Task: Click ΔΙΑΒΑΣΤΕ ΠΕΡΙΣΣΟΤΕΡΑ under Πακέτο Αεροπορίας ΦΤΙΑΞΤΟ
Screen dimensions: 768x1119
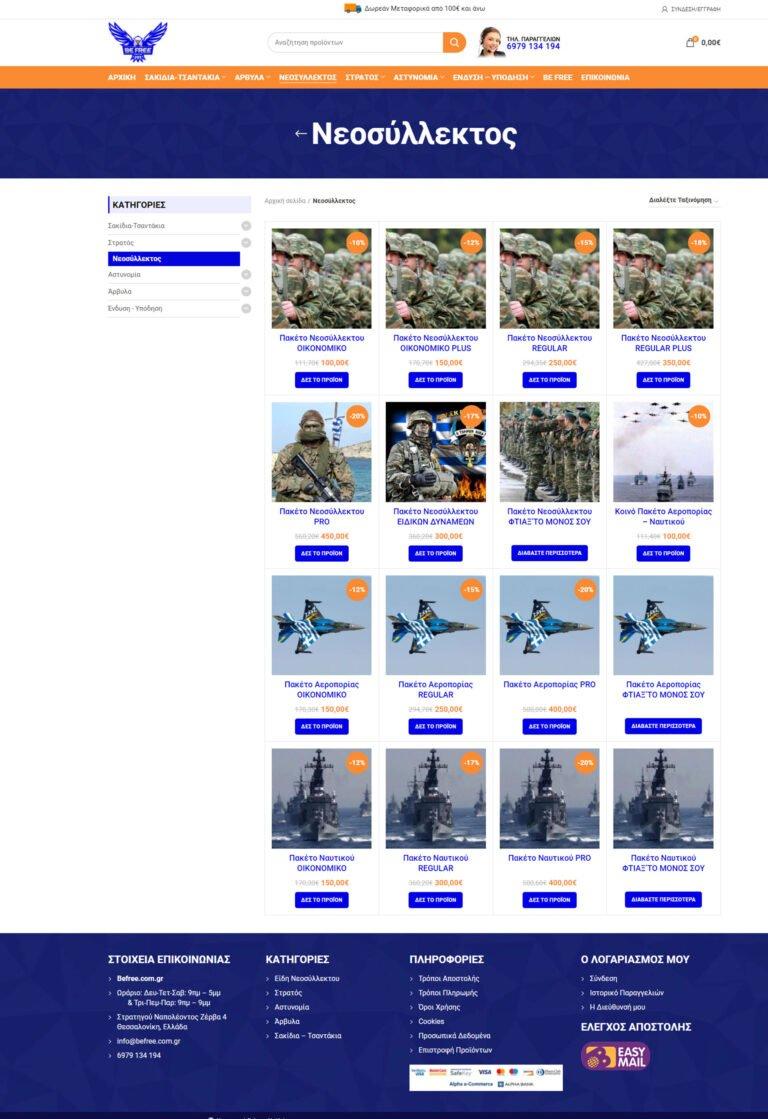Action: [x=663, y=726]
